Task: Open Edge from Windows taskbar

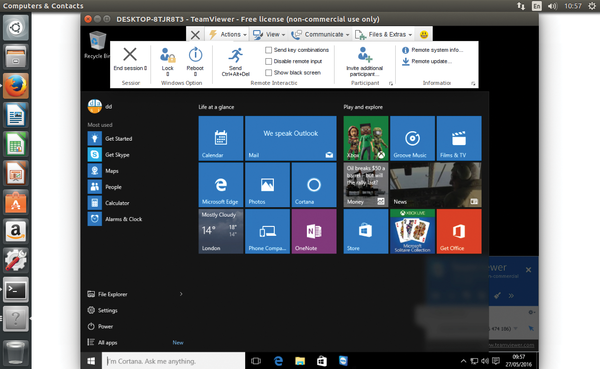Action: tap(278, 361)
